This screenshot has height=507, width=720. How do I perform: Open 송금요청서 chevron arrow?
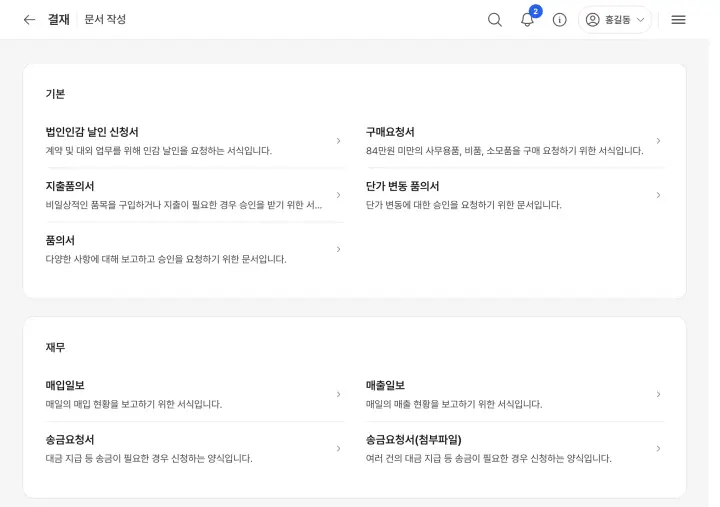tap(338, 449)
